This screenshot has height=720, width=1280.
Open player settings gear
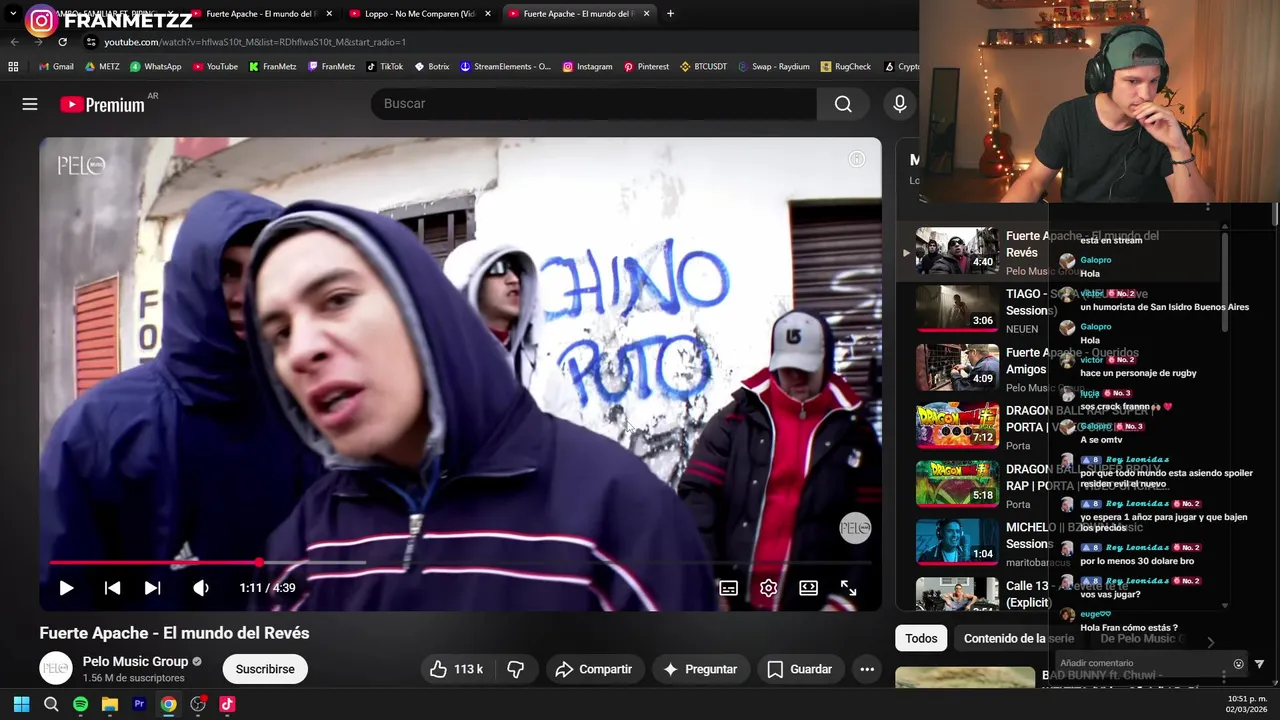[x=768, y=588]
